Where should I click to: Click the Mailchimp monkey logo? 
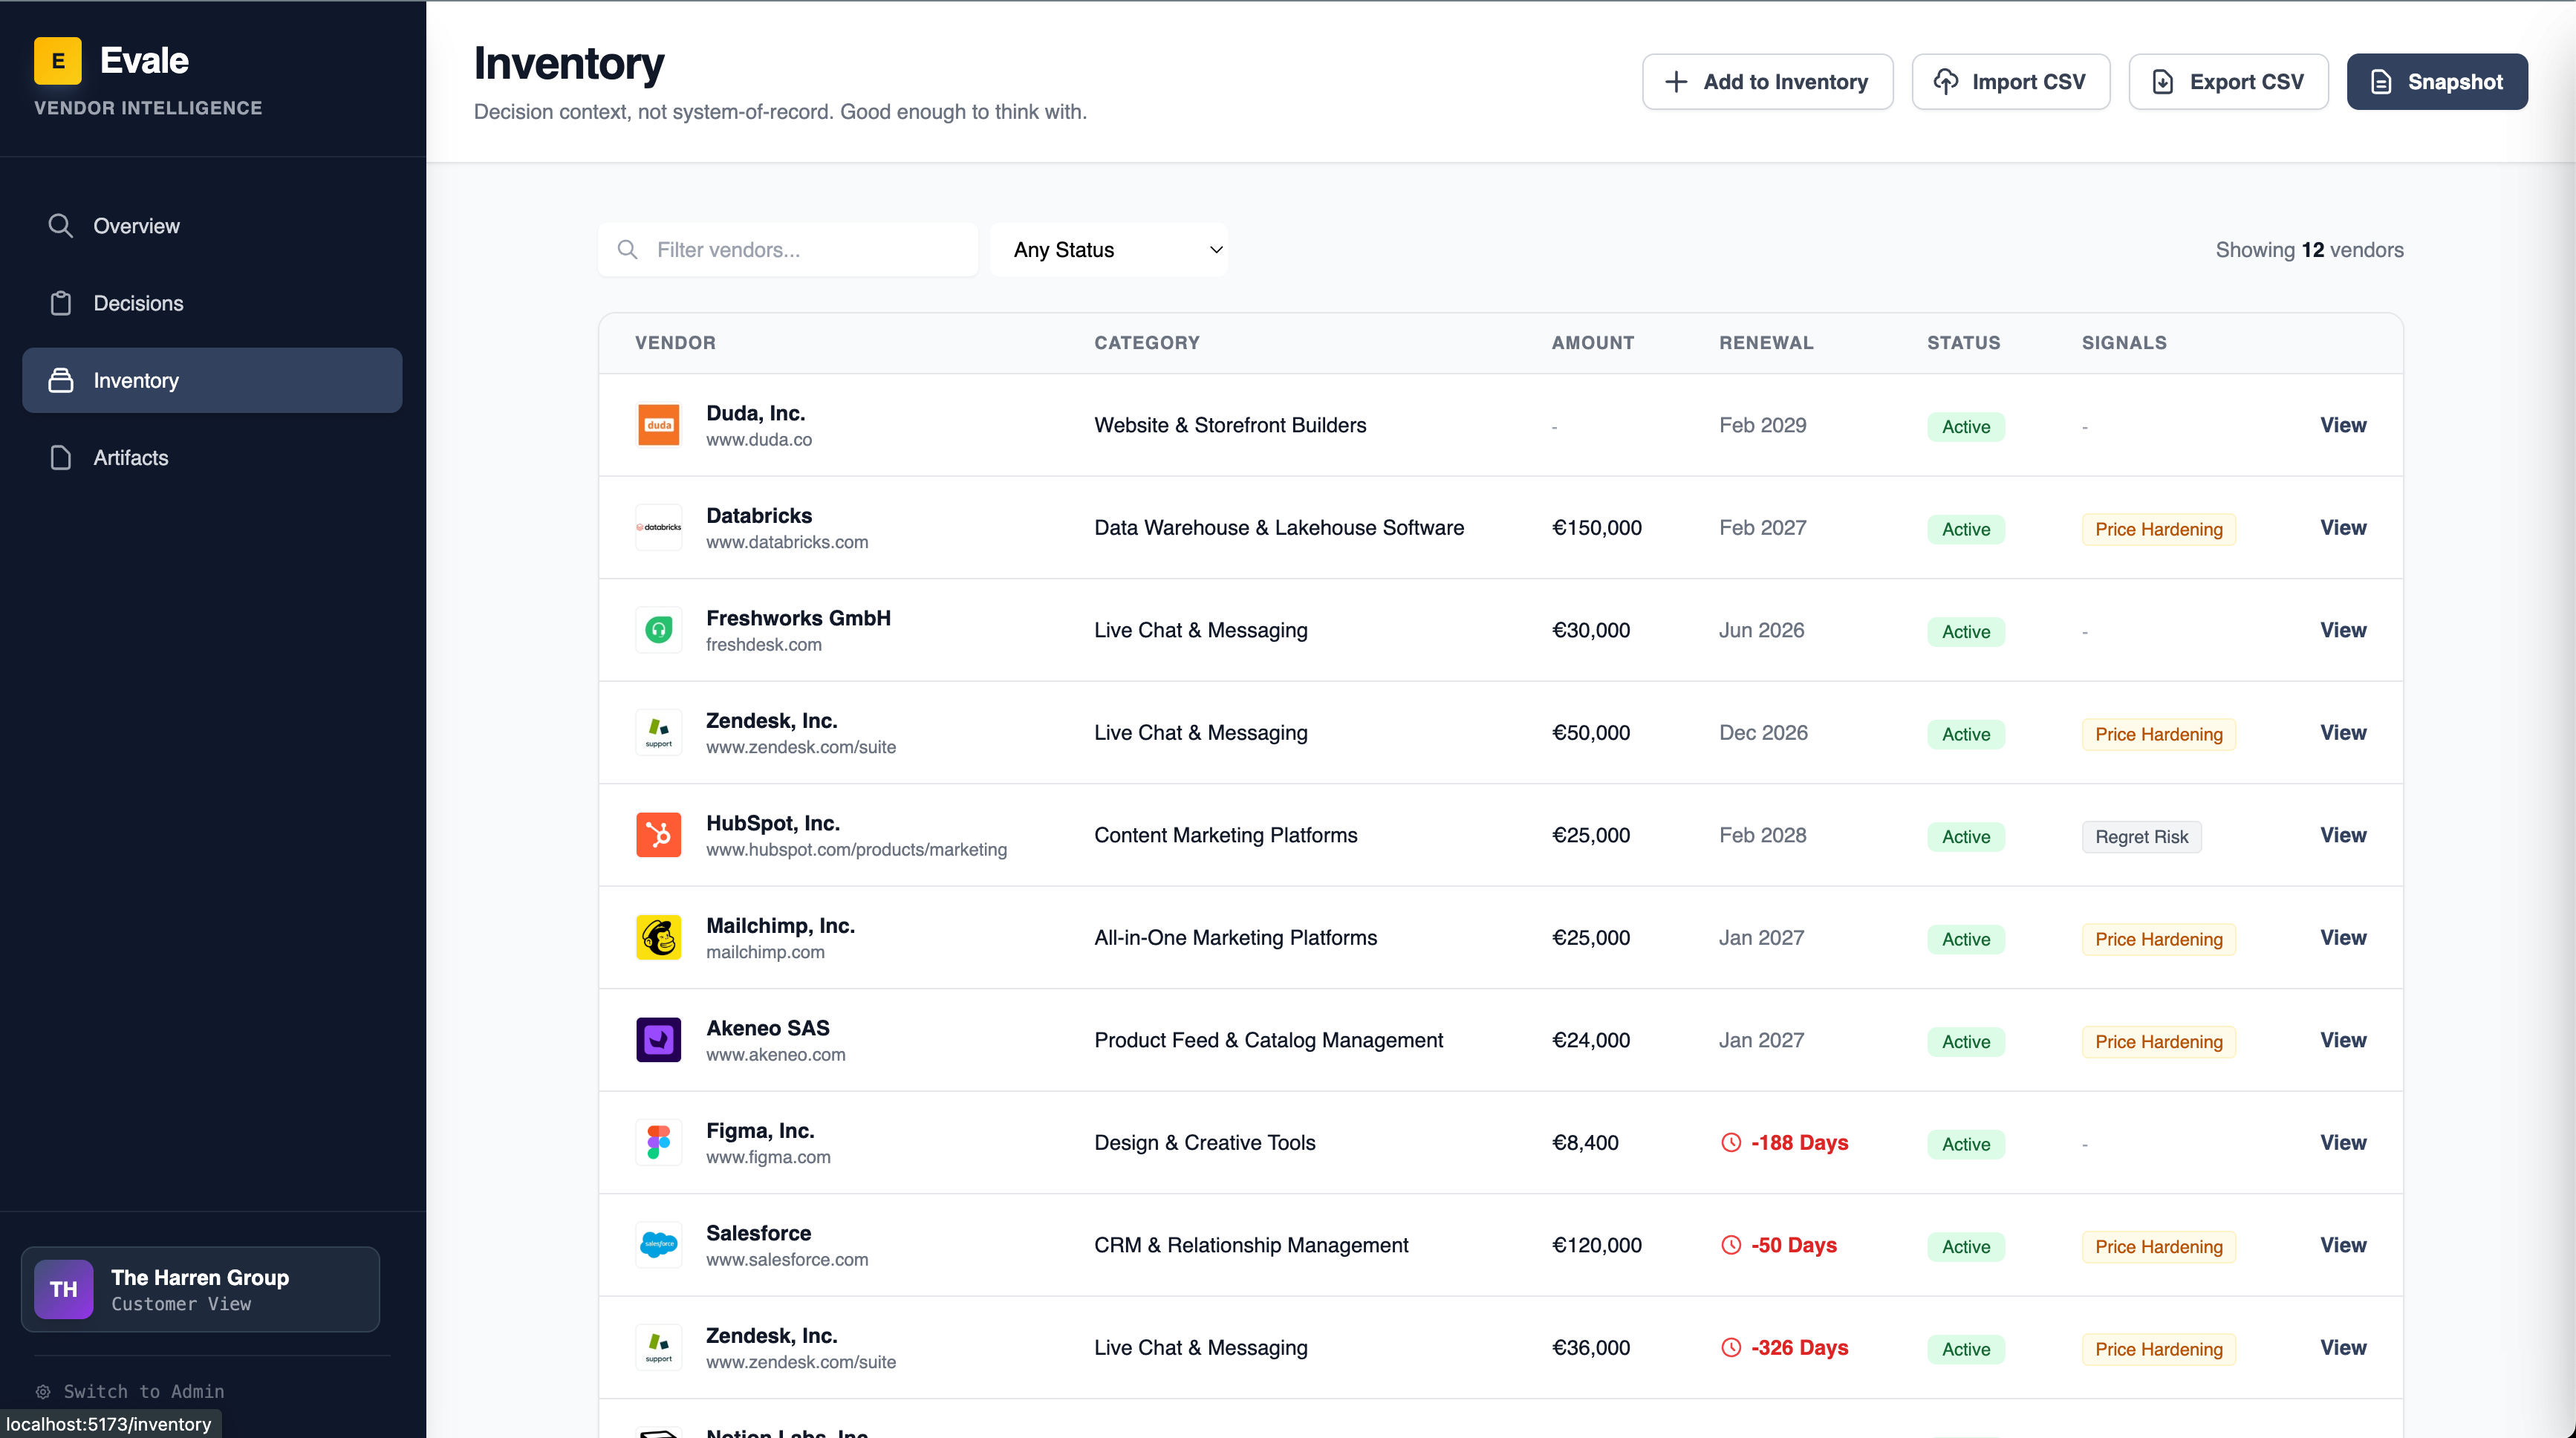point(658,938)
